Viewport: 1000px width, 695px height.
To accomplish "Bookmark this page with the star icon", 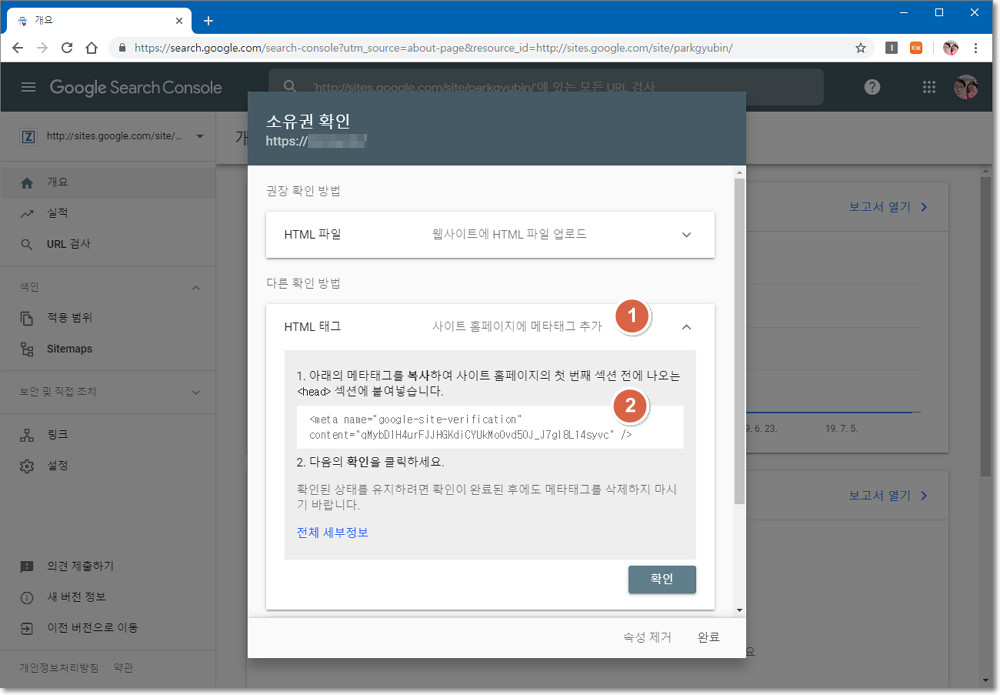I will (x=860, y=48).
